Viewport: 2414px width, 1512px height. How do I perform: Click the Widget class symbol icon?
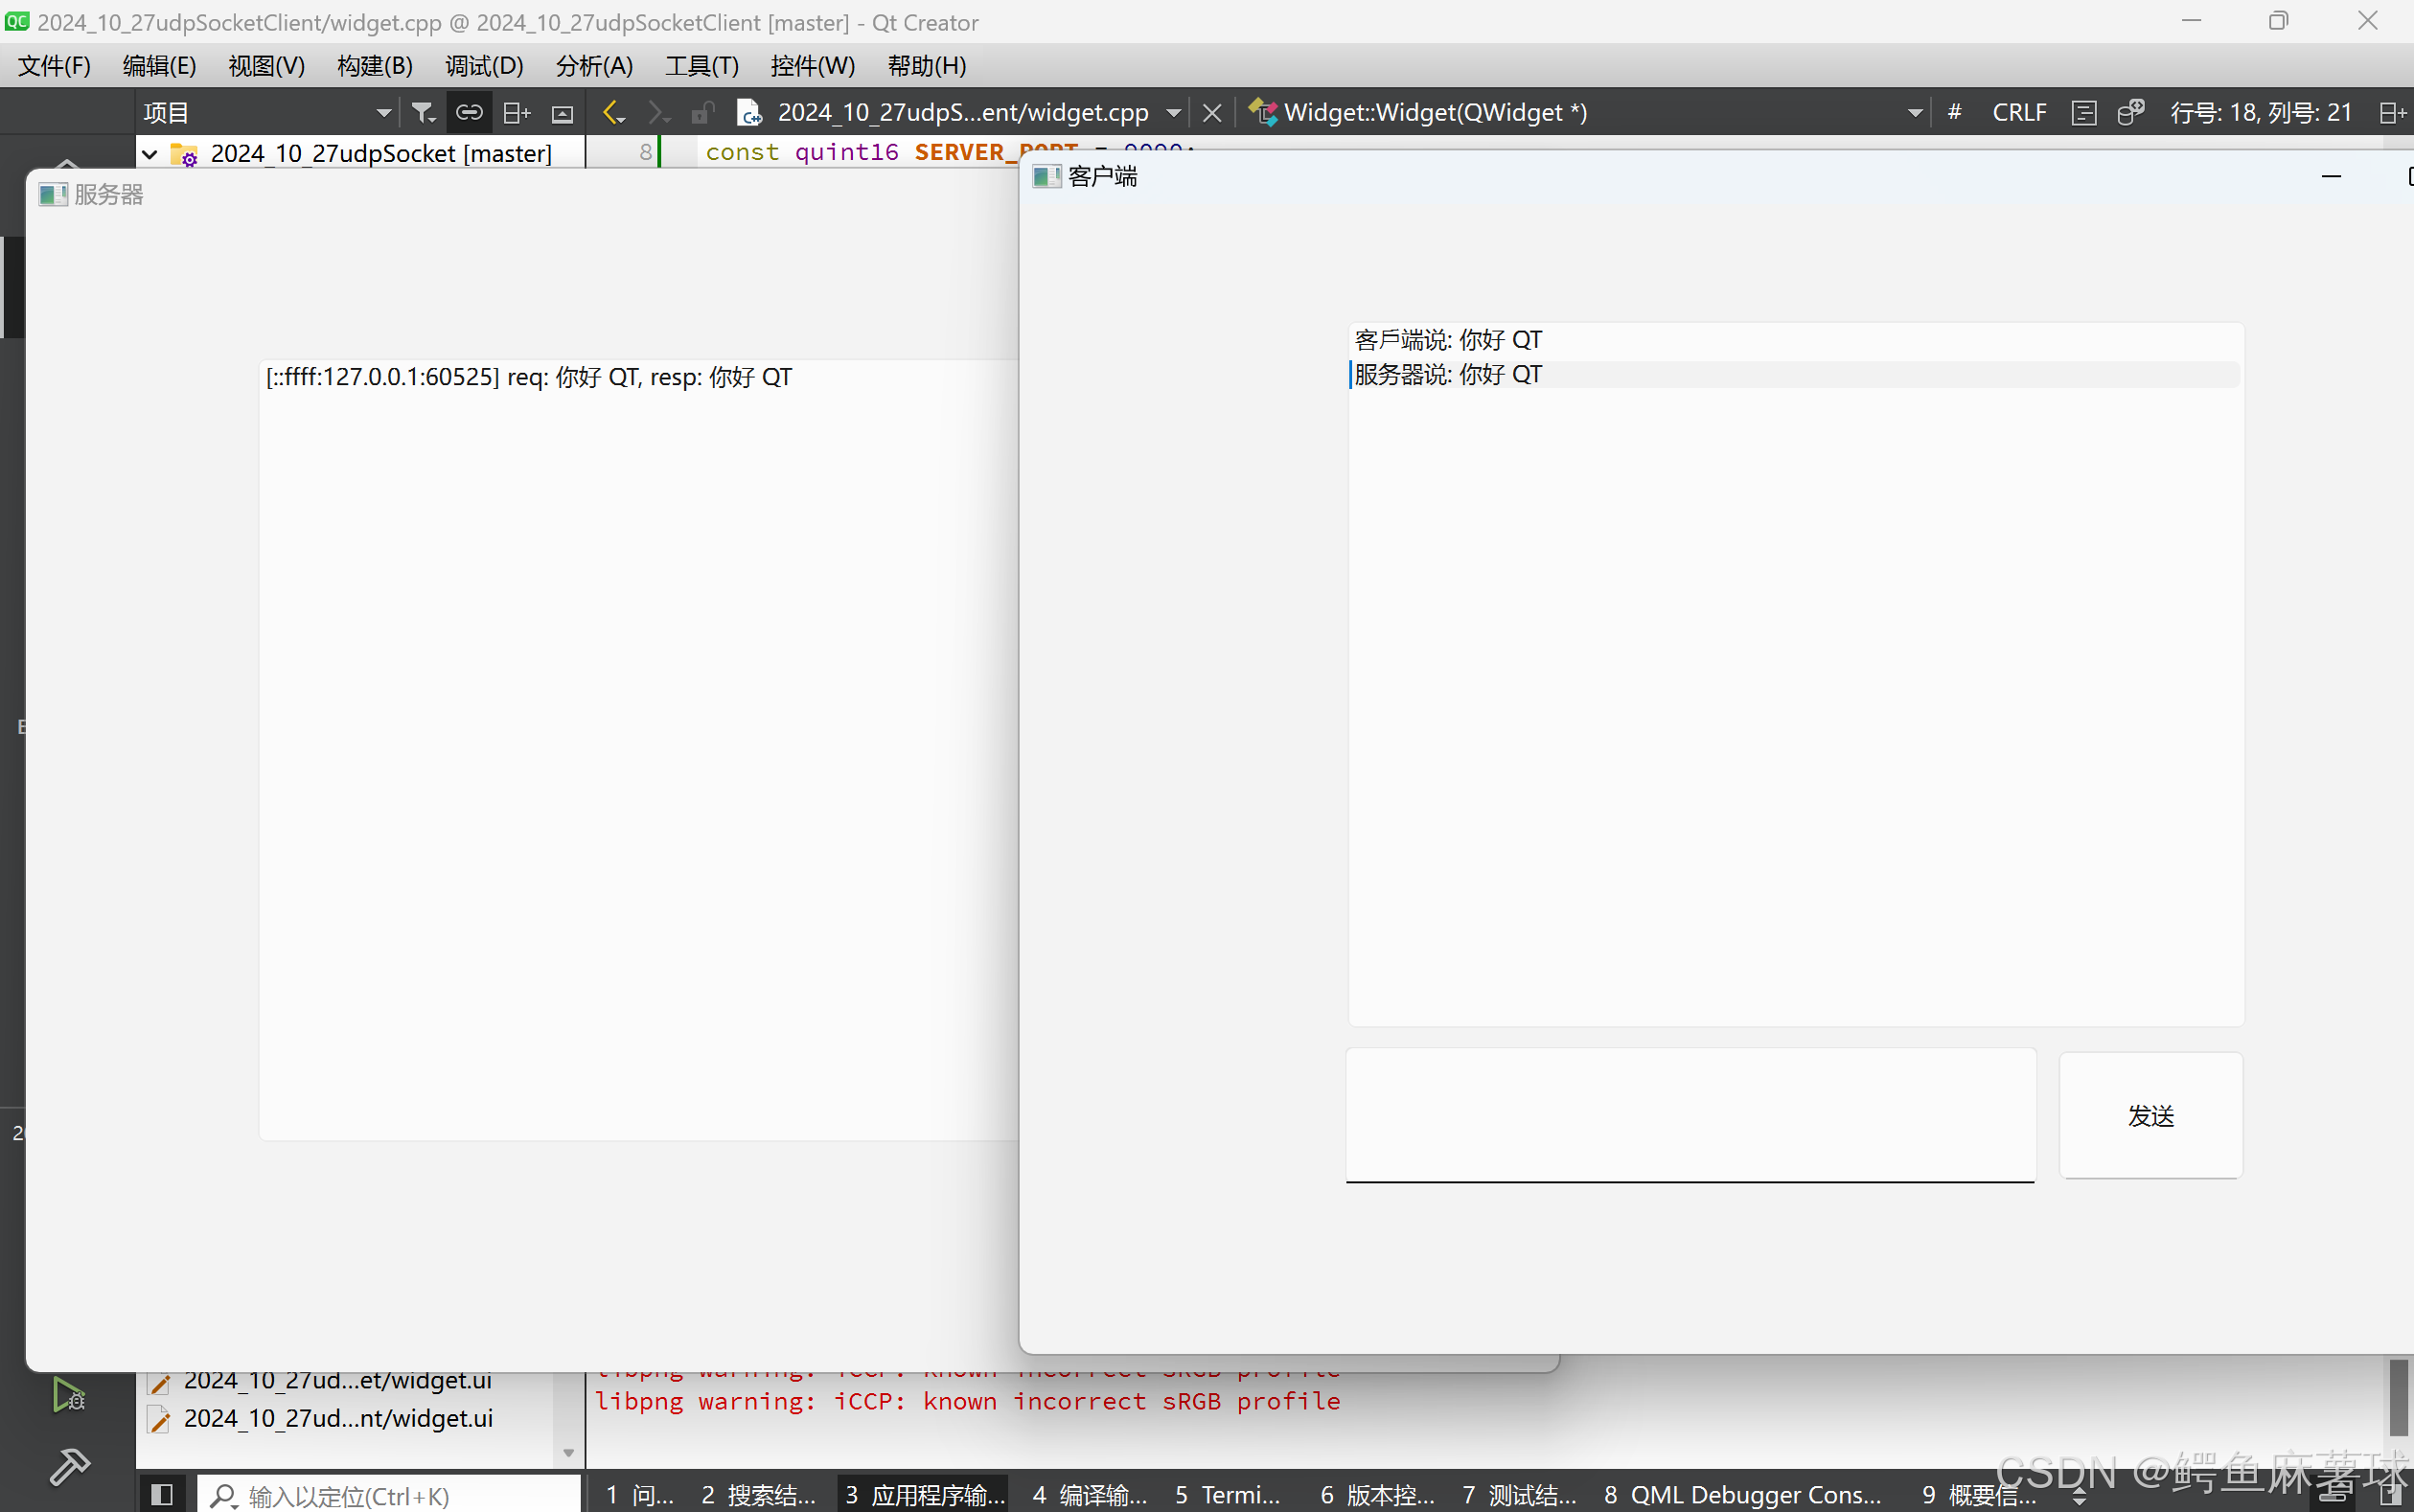[x=1263, y=113]
